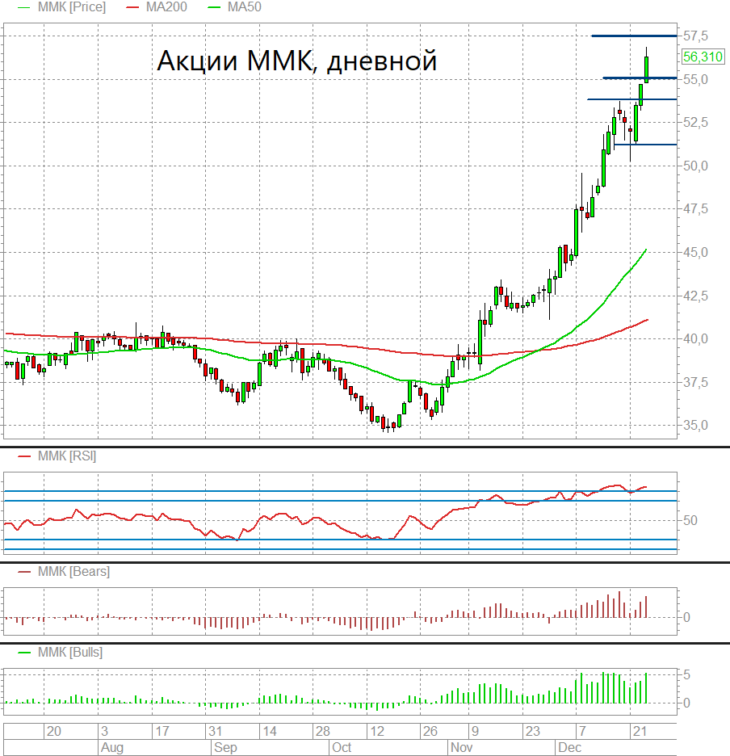
Task: Click date label 20 on time axis
Action: coord(54,731)
